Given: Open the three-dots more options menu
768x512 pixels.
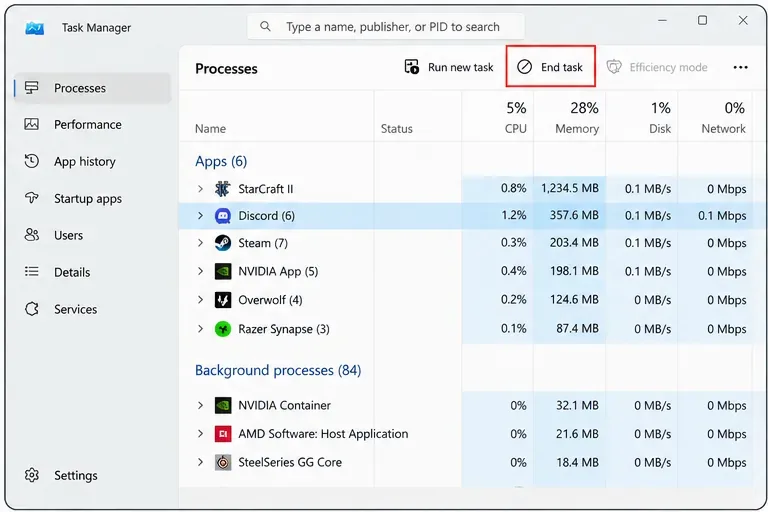Looking at the screenshot, I should pyautogui.click(x=740, y=67).
